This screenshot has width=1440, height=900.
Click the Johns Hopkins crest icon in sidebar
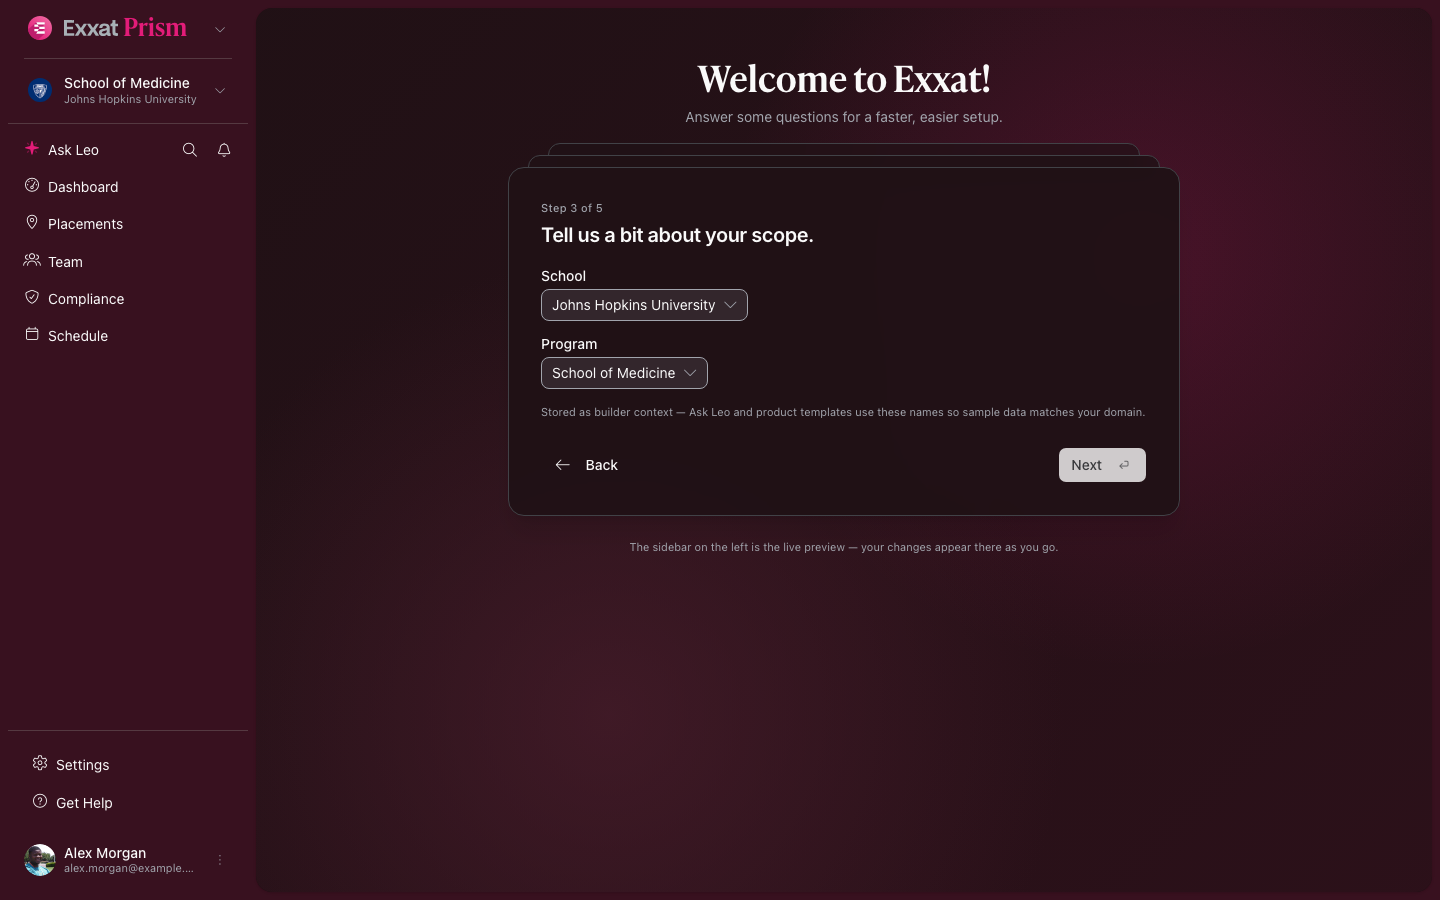point(40,91)
